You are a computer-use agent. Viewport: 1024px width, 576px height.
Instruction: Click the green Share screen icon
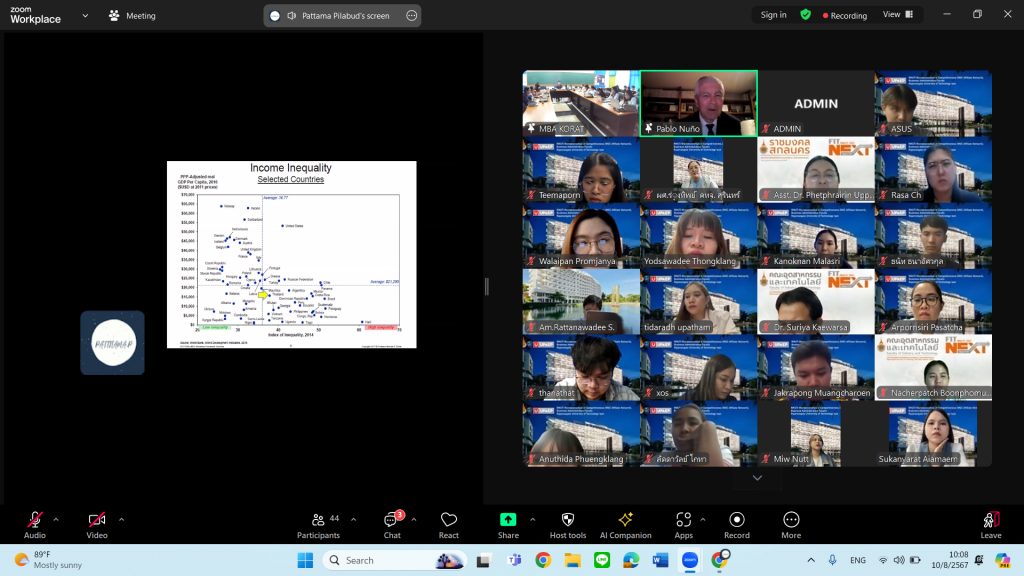click(x=508, y=520)
